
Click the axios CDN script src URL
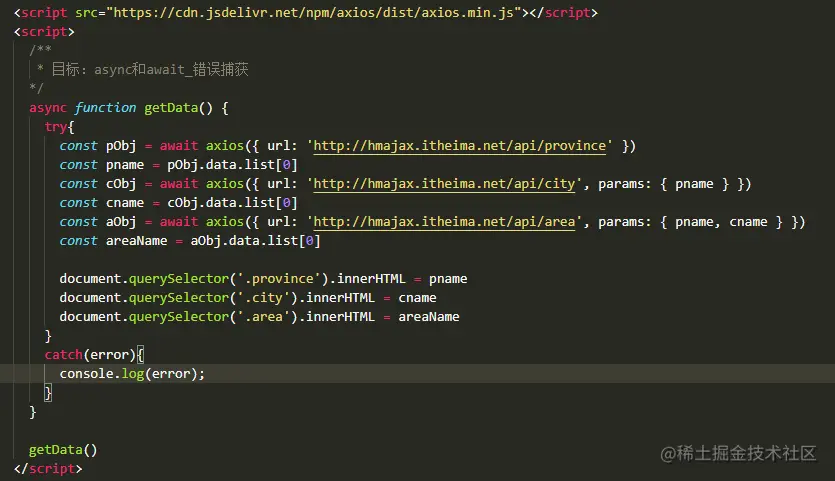pyautogui.click(x=314, y=12)
